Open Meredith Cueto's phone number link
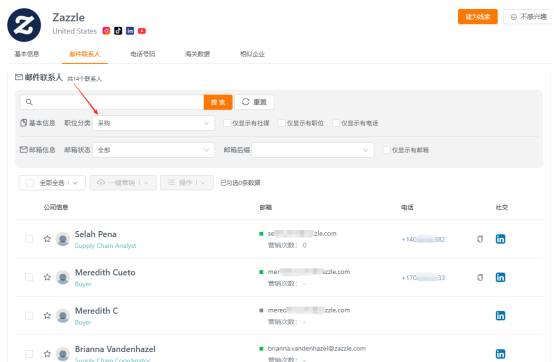The height and width of the screenshot is (362, 554). point(423,278)
